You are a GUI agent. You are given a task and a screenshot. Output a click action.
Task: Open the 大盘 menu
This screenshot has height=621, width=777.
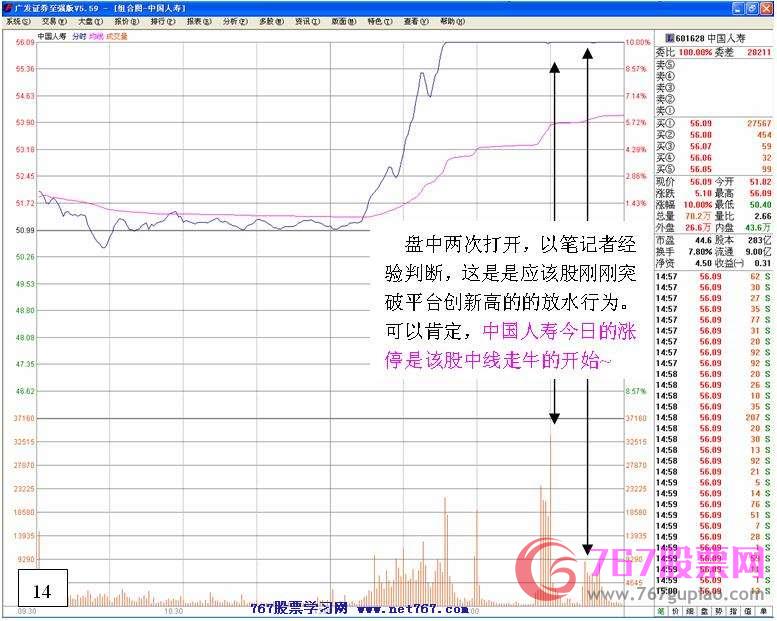click(x=90, y=22)
